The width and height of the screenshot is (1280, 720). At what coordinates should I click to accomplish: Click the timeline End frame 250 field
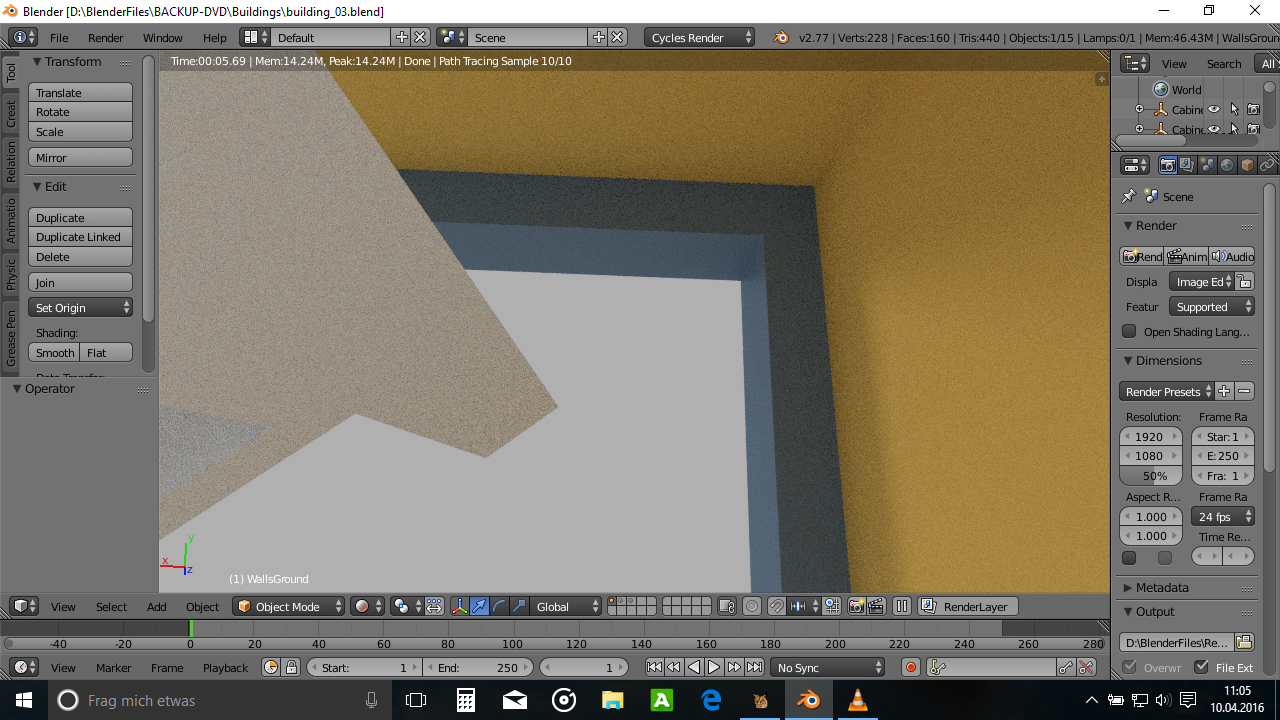[x=478, y=667]
